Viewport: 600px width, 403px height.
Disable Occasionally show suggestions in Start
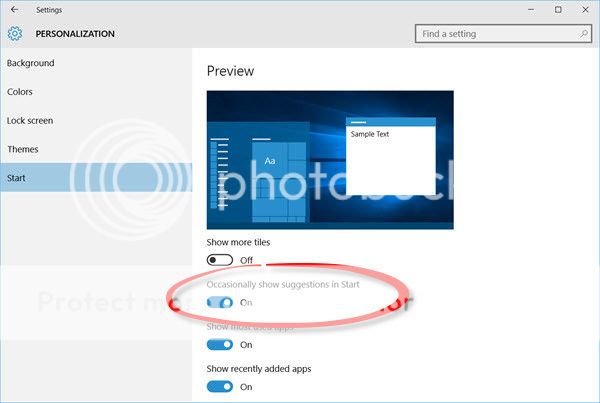click(220, 302)
